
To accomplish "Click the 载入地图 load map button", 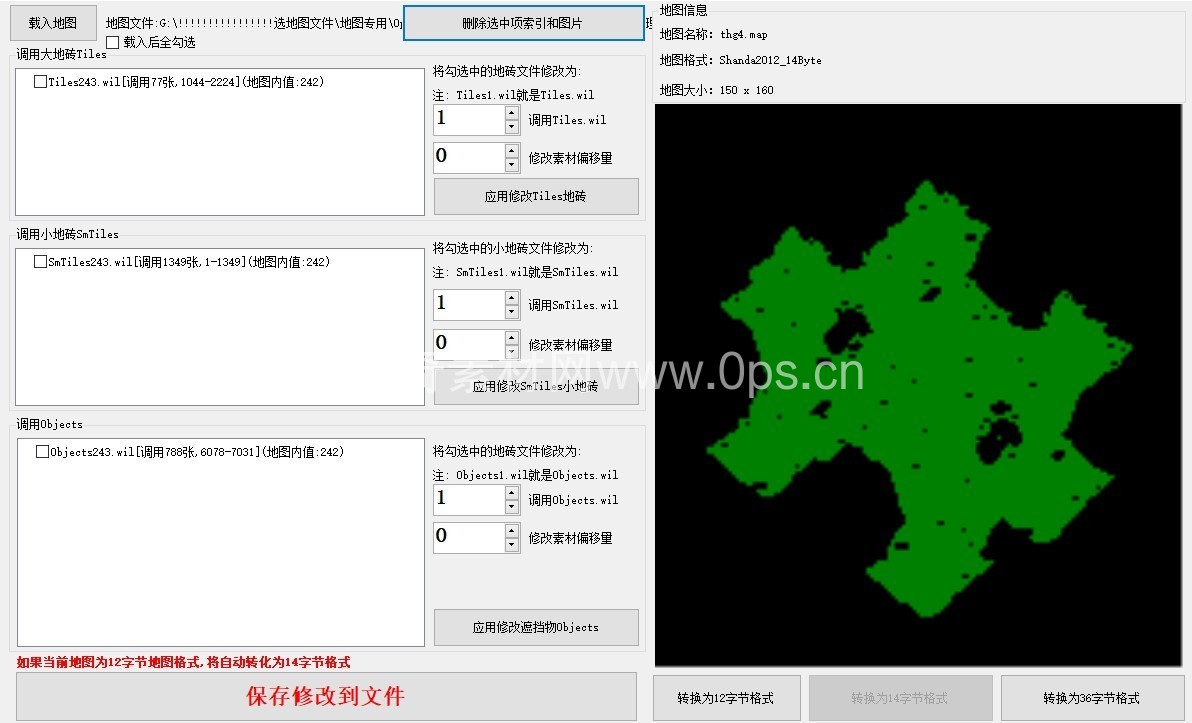I will click(53, 22).
